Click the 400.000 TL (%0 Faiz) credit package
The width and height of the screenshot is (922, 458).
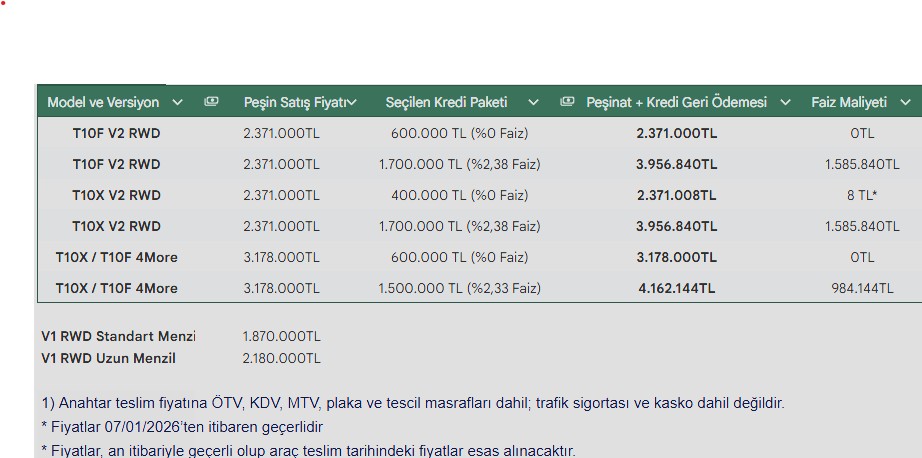pos(460,195)
